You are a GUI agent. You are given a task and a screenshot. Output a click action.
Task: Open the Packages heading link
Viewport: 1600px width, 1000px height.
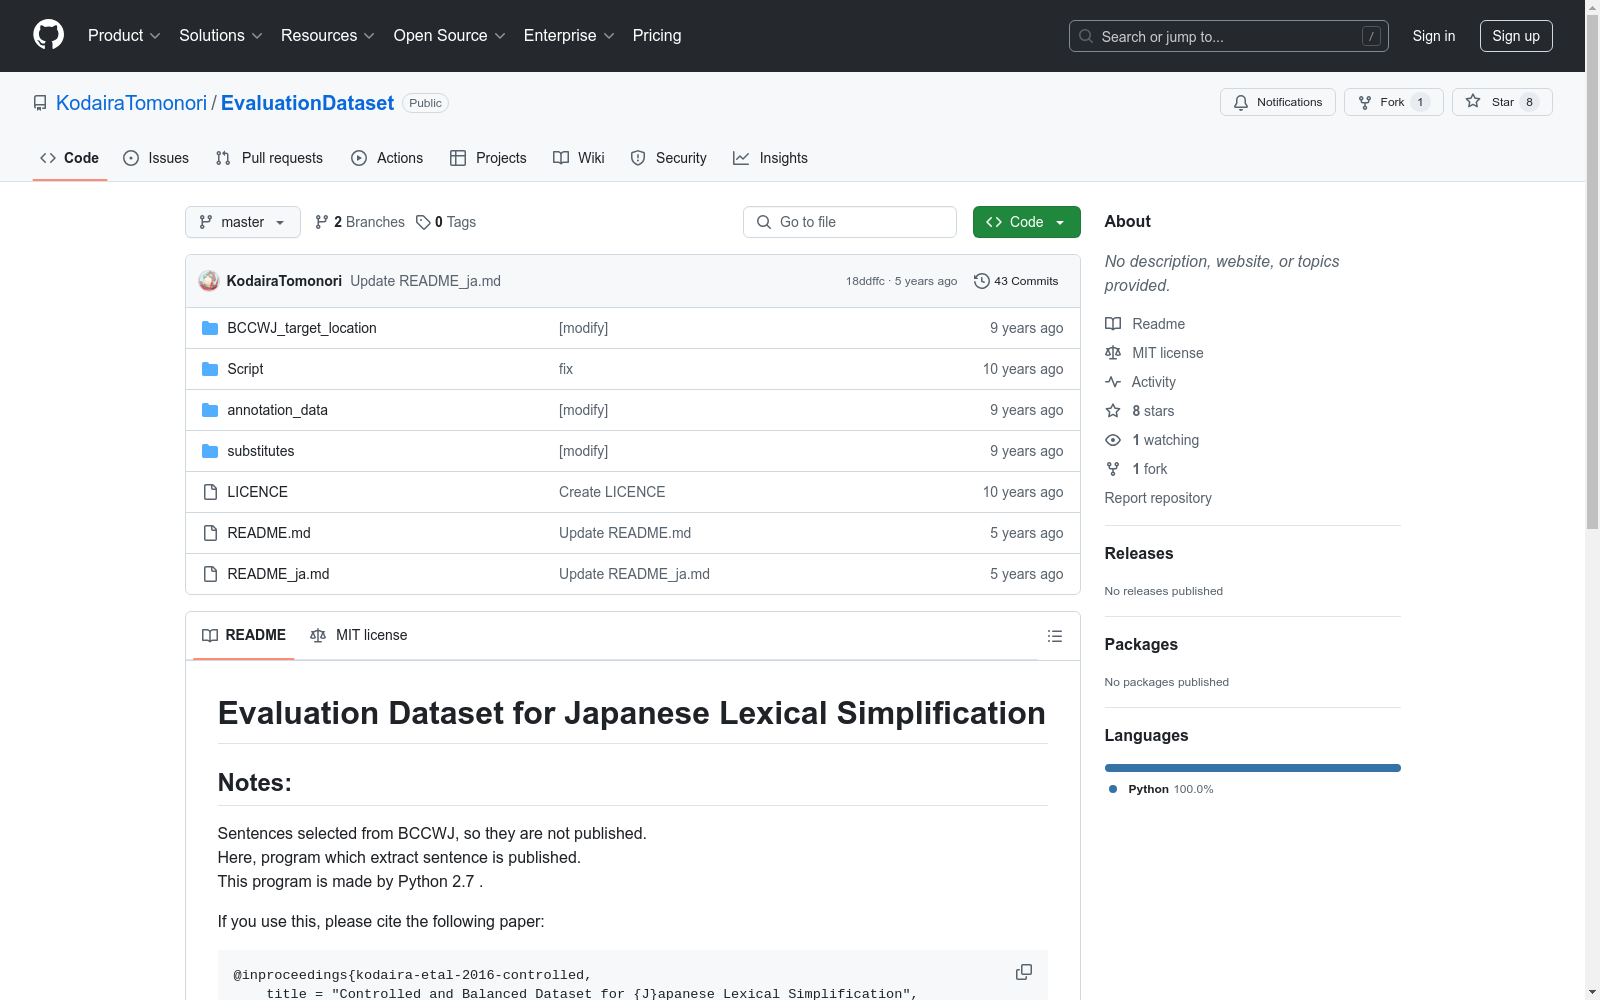1141,644
